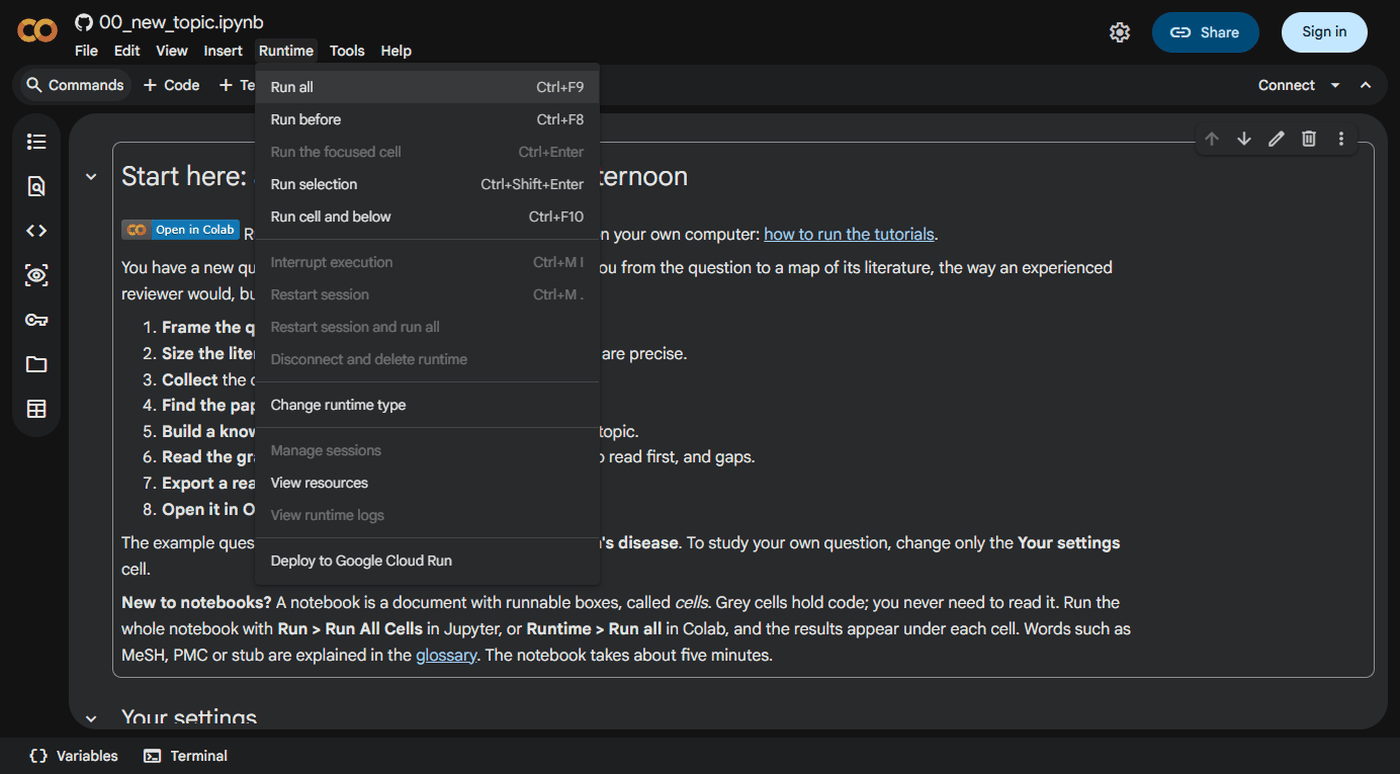This screenshot has width=1400, height=774.
Task: Open the Tools menu
Action: 347,51
